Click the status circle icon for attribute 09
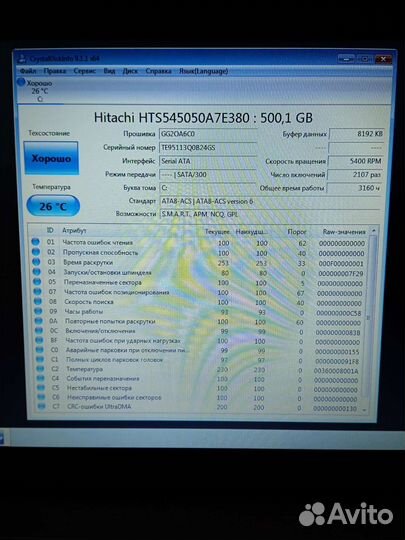The width and height of the screenshot is (405, 540). coord(39,311)
